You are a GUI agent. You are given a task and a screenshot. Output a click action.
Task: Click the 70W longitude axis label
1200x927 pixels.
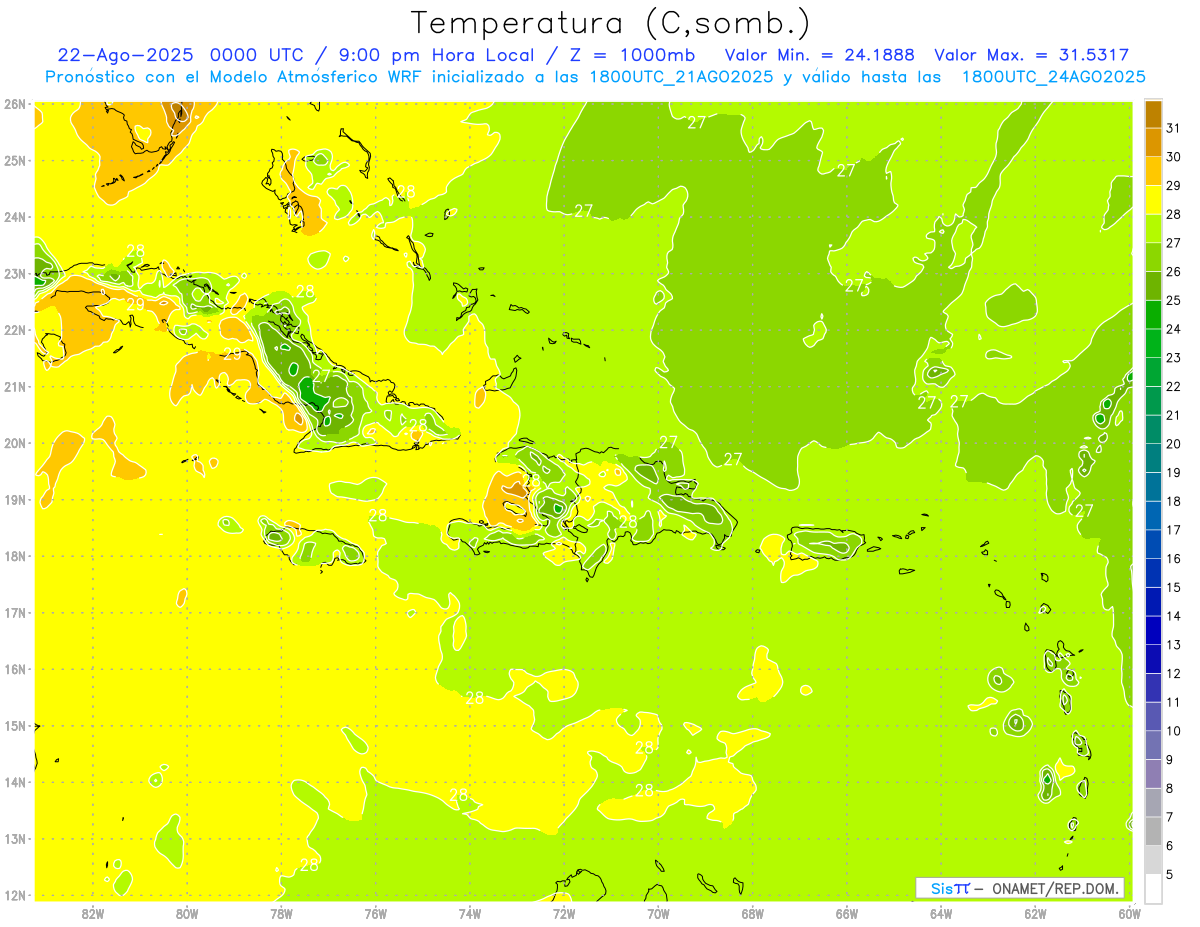click(x=658, y=913)
